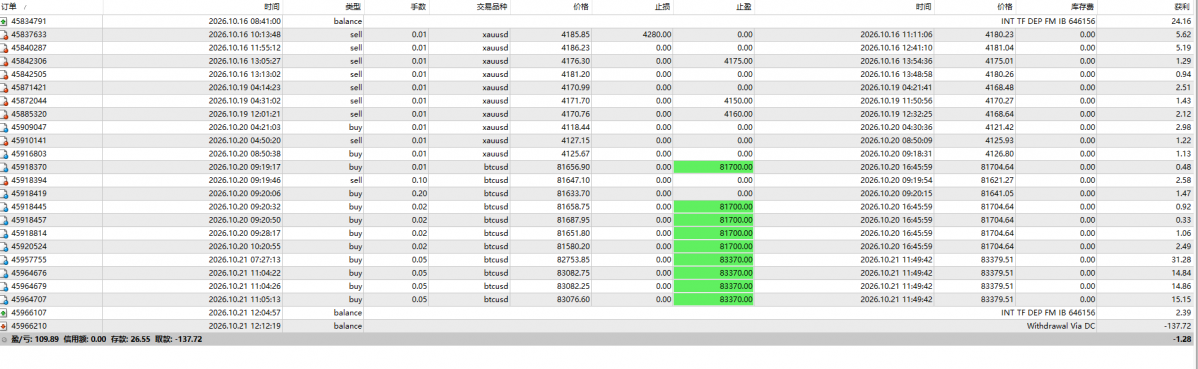Sort by the 止损 column header
The image size is (1198, 369).
pos(633,7)
